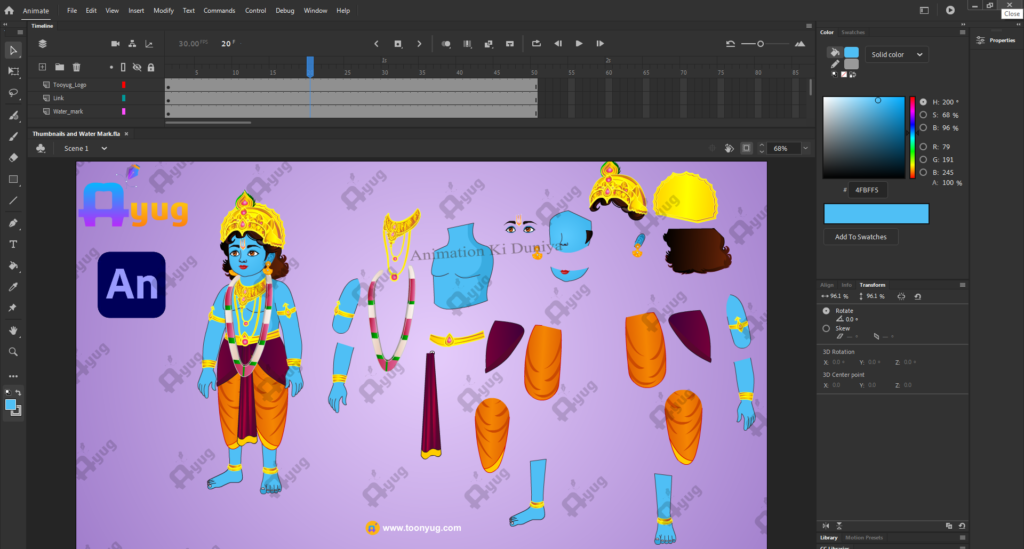Open the Solid color type dropdown
1024x549 pixels.
coord(896,55)
